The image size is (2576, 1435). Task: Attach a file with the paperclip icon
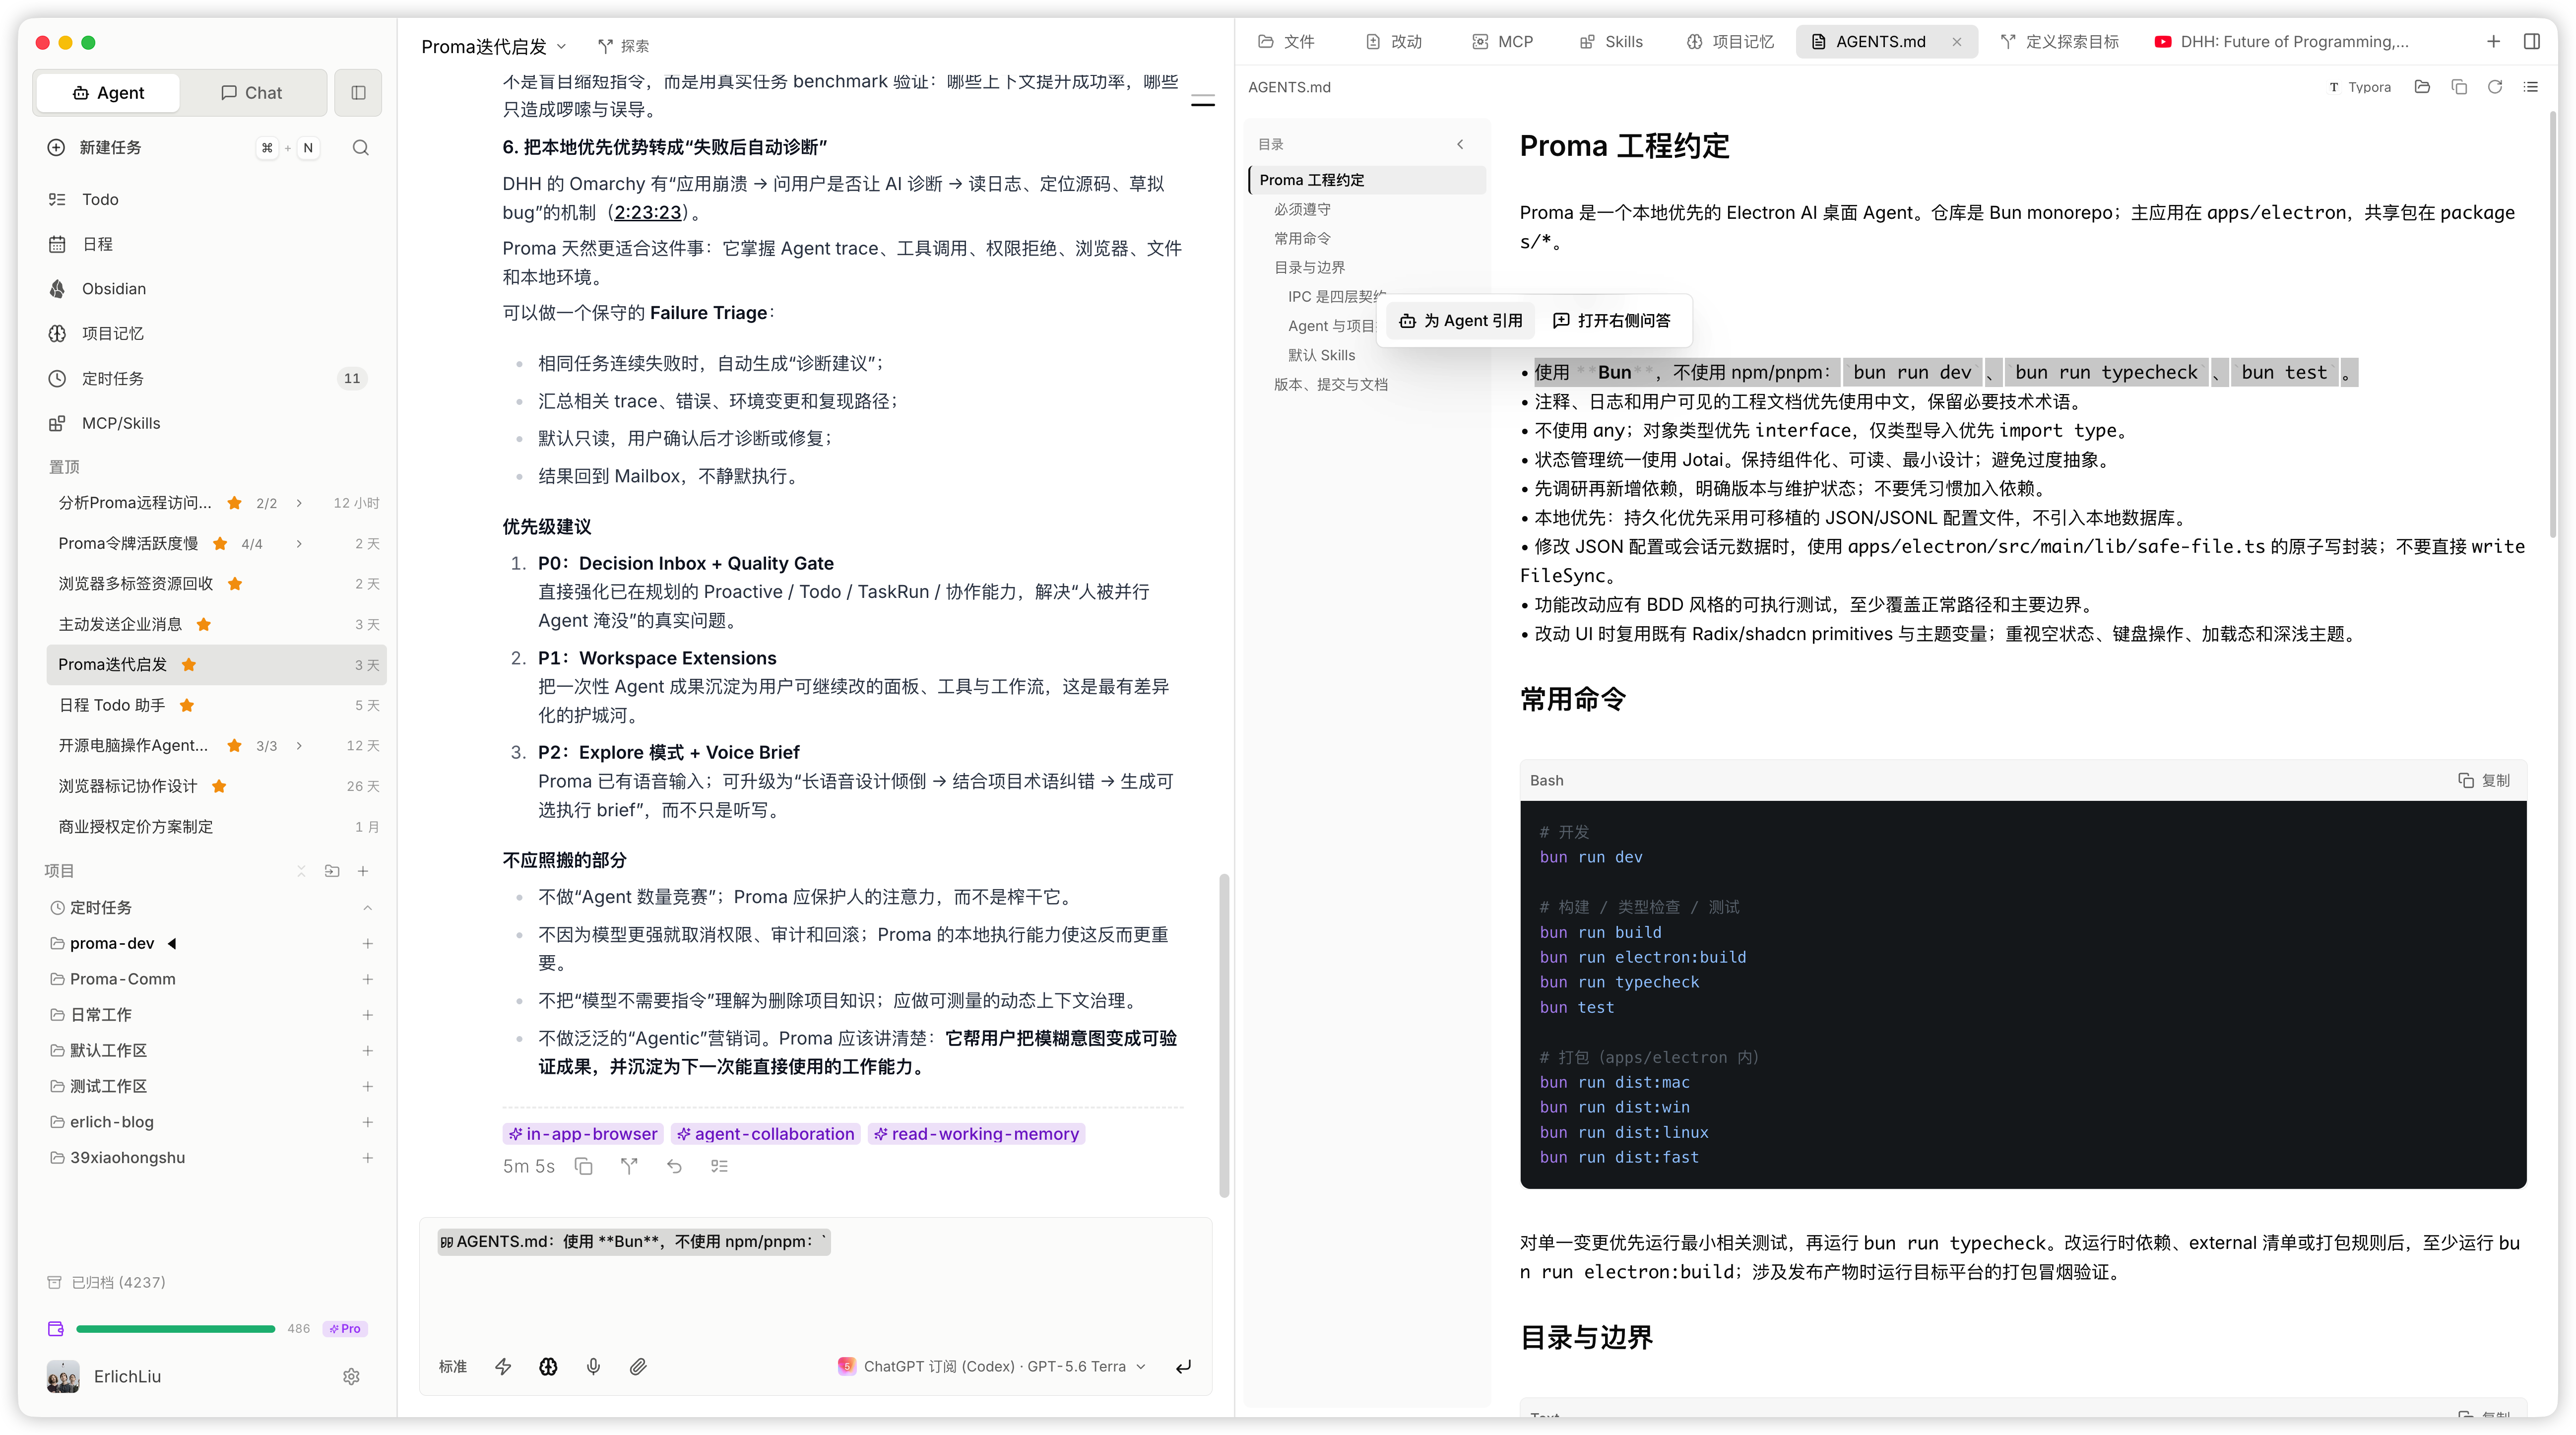coord(638,1366)
